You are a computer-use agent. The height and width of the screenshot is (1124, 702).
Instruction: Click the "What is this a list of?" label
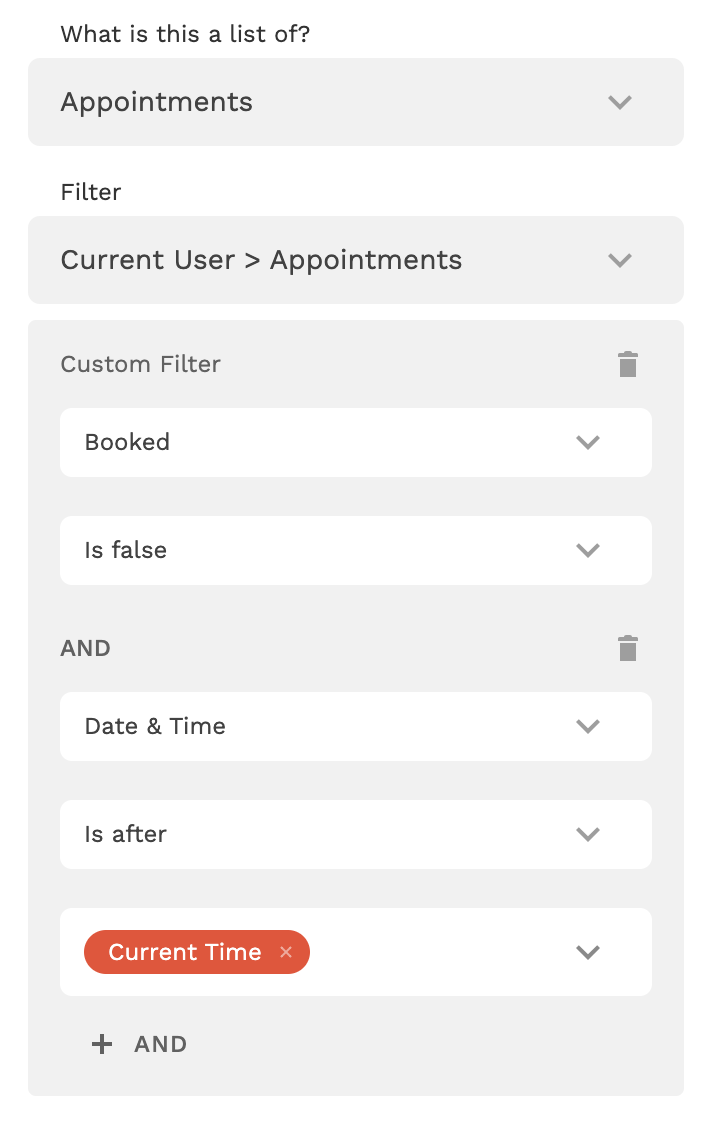(x=185, y=34)
